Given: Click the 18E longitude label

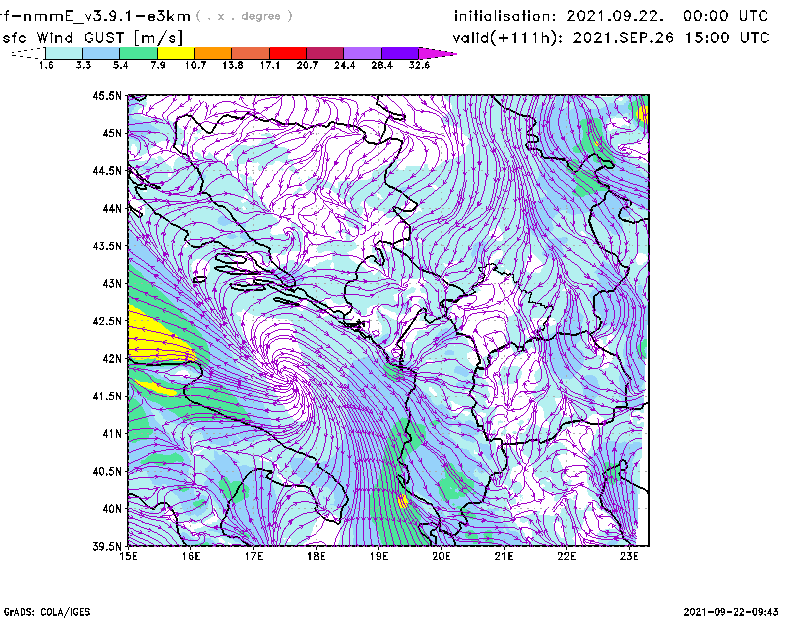Looking at the screenshot, I should [316, 556].
